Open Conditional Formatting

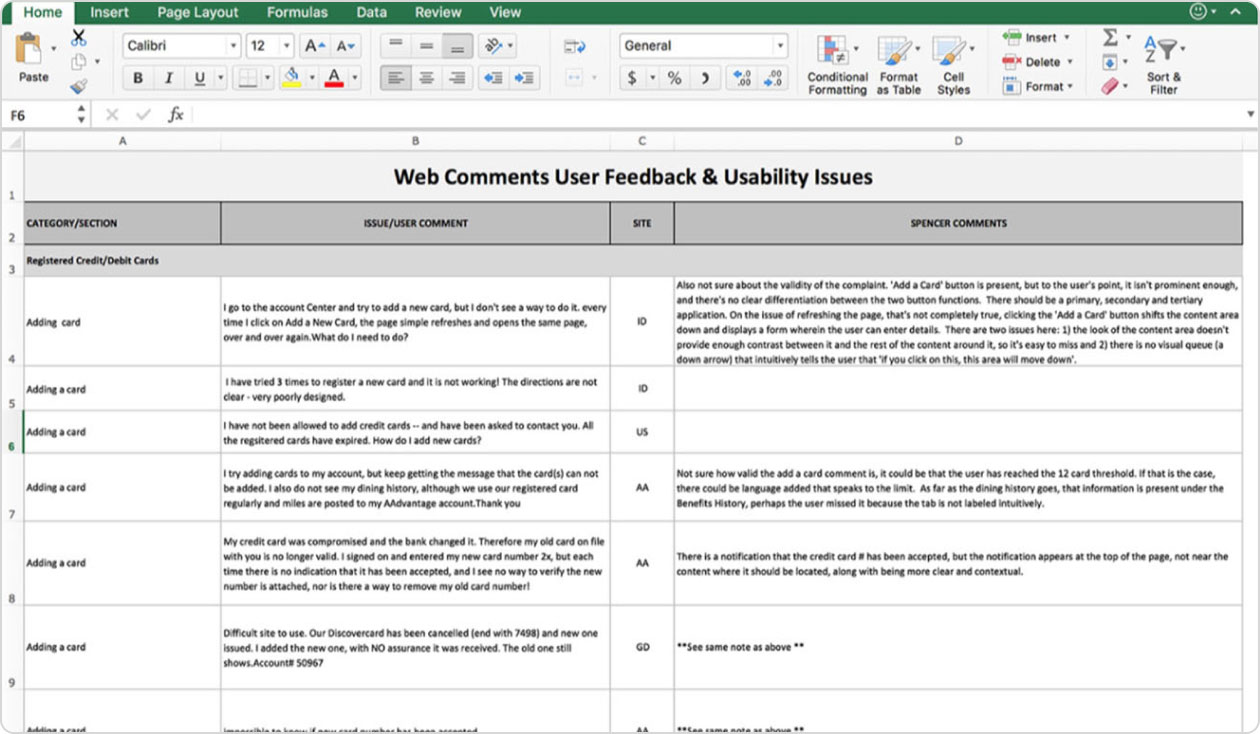point(837,66)
